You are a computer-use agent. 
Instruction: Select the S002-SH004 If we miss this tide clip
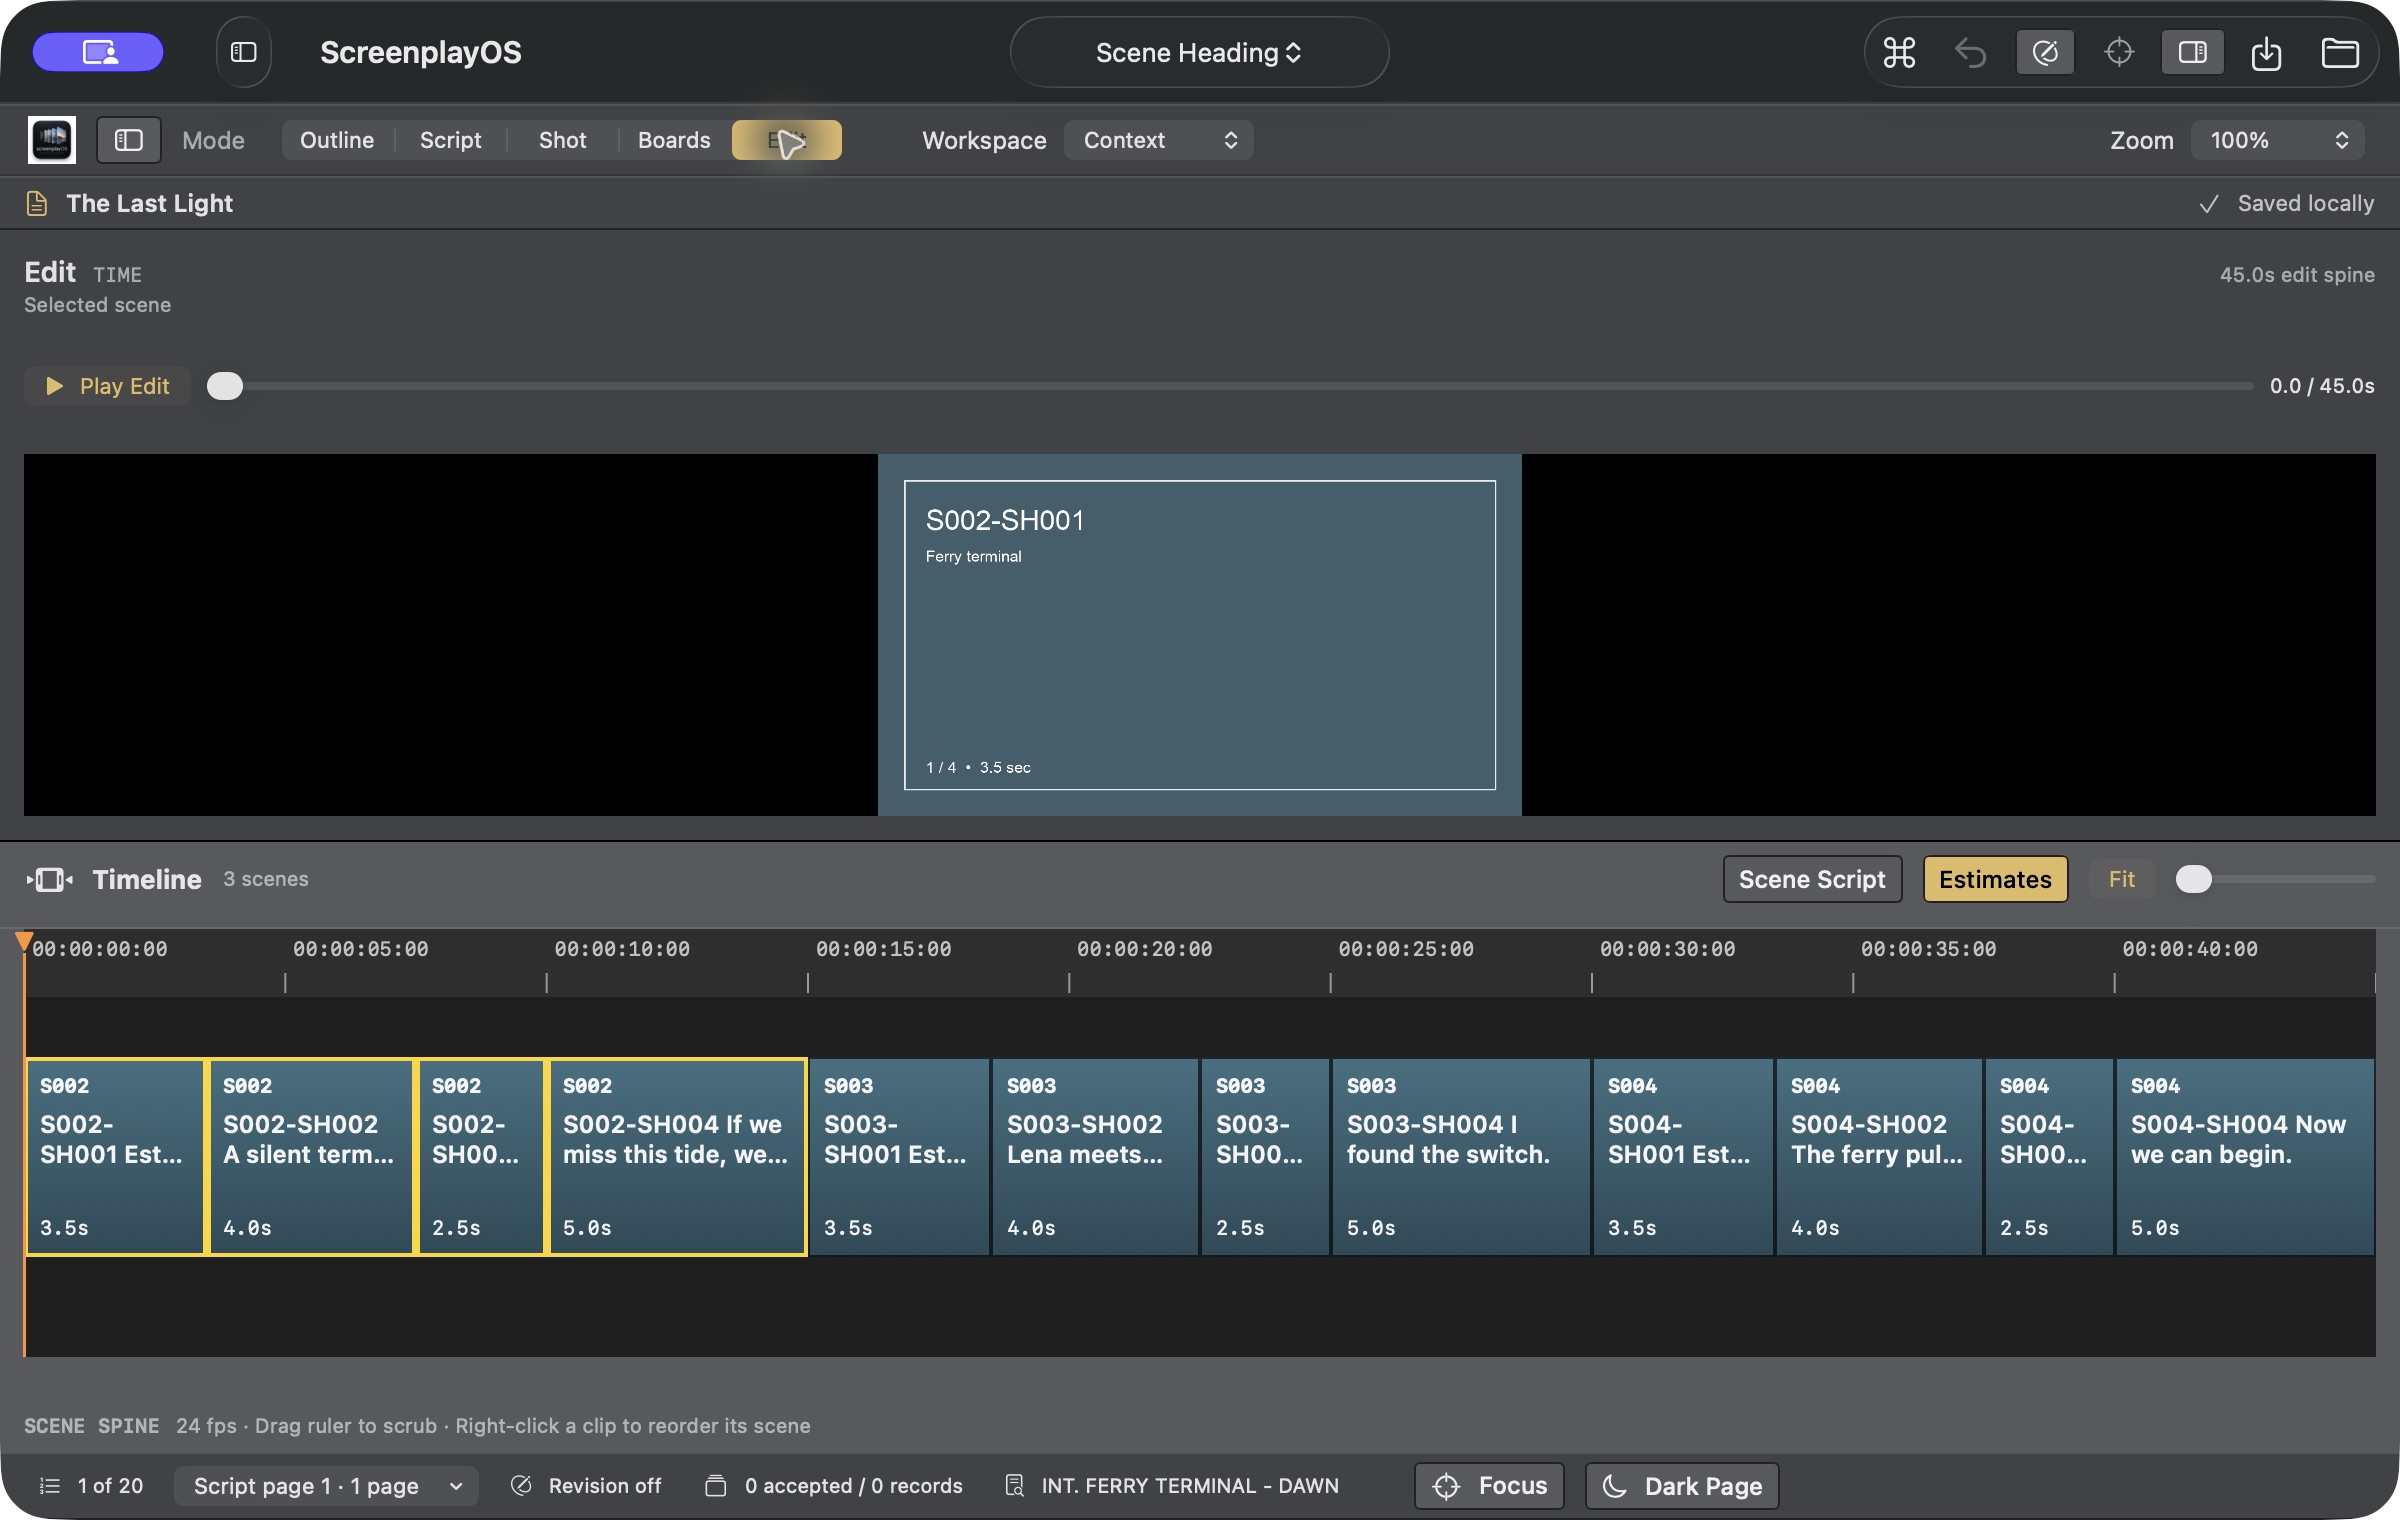(x=677, y=1156)
